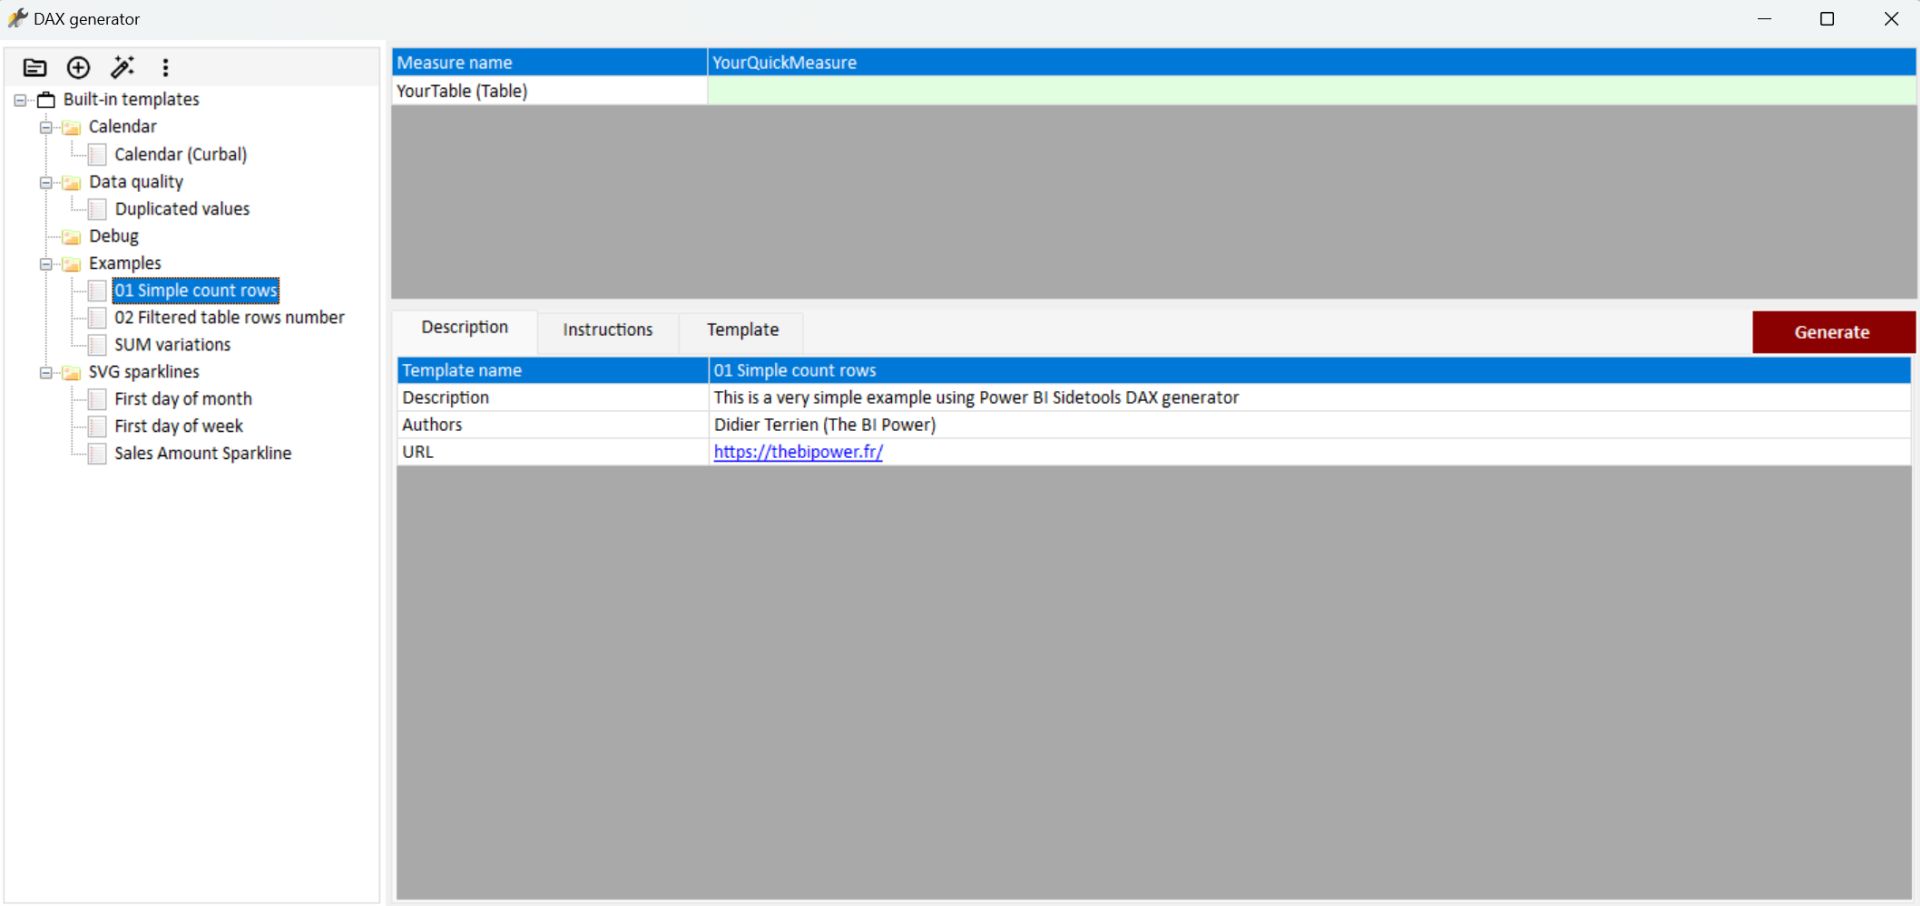Screen dimensions: 1920x906
Task: Click the green YourTable value field
Action: pyautogui.click(x=1311, y=91)
